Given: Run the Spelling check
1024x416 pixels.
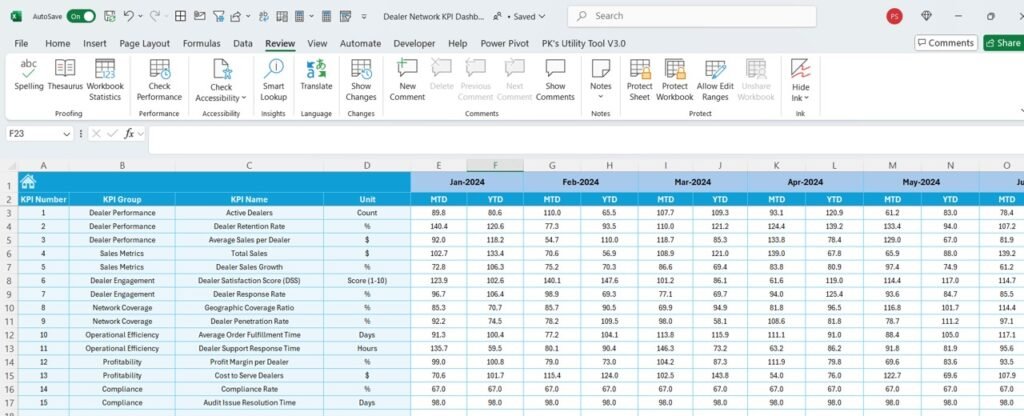Looking at the screenshot, I should [x=29, y=74].
